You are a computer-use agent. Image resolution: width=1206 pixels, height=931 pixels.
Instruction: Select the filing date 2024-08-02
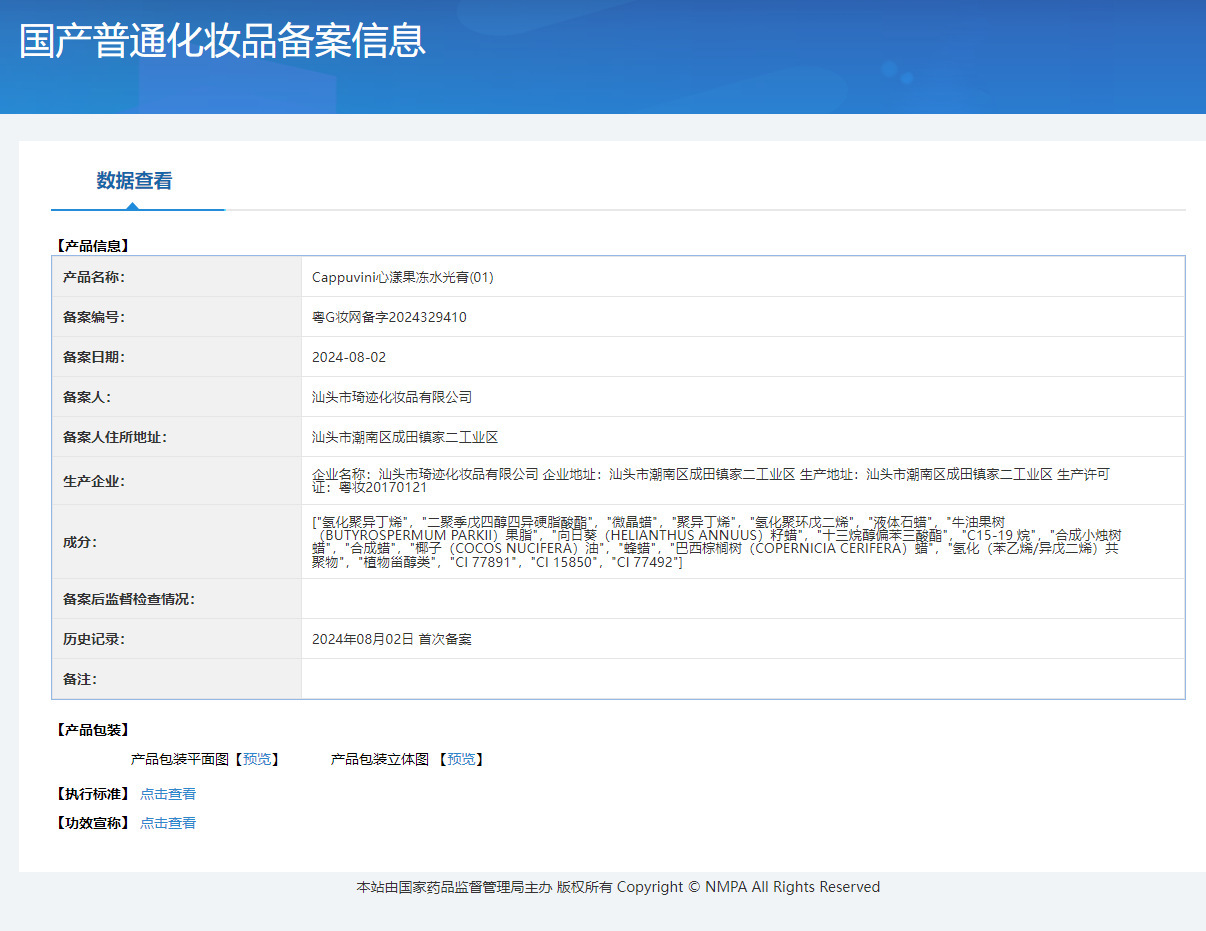point(349,358)
